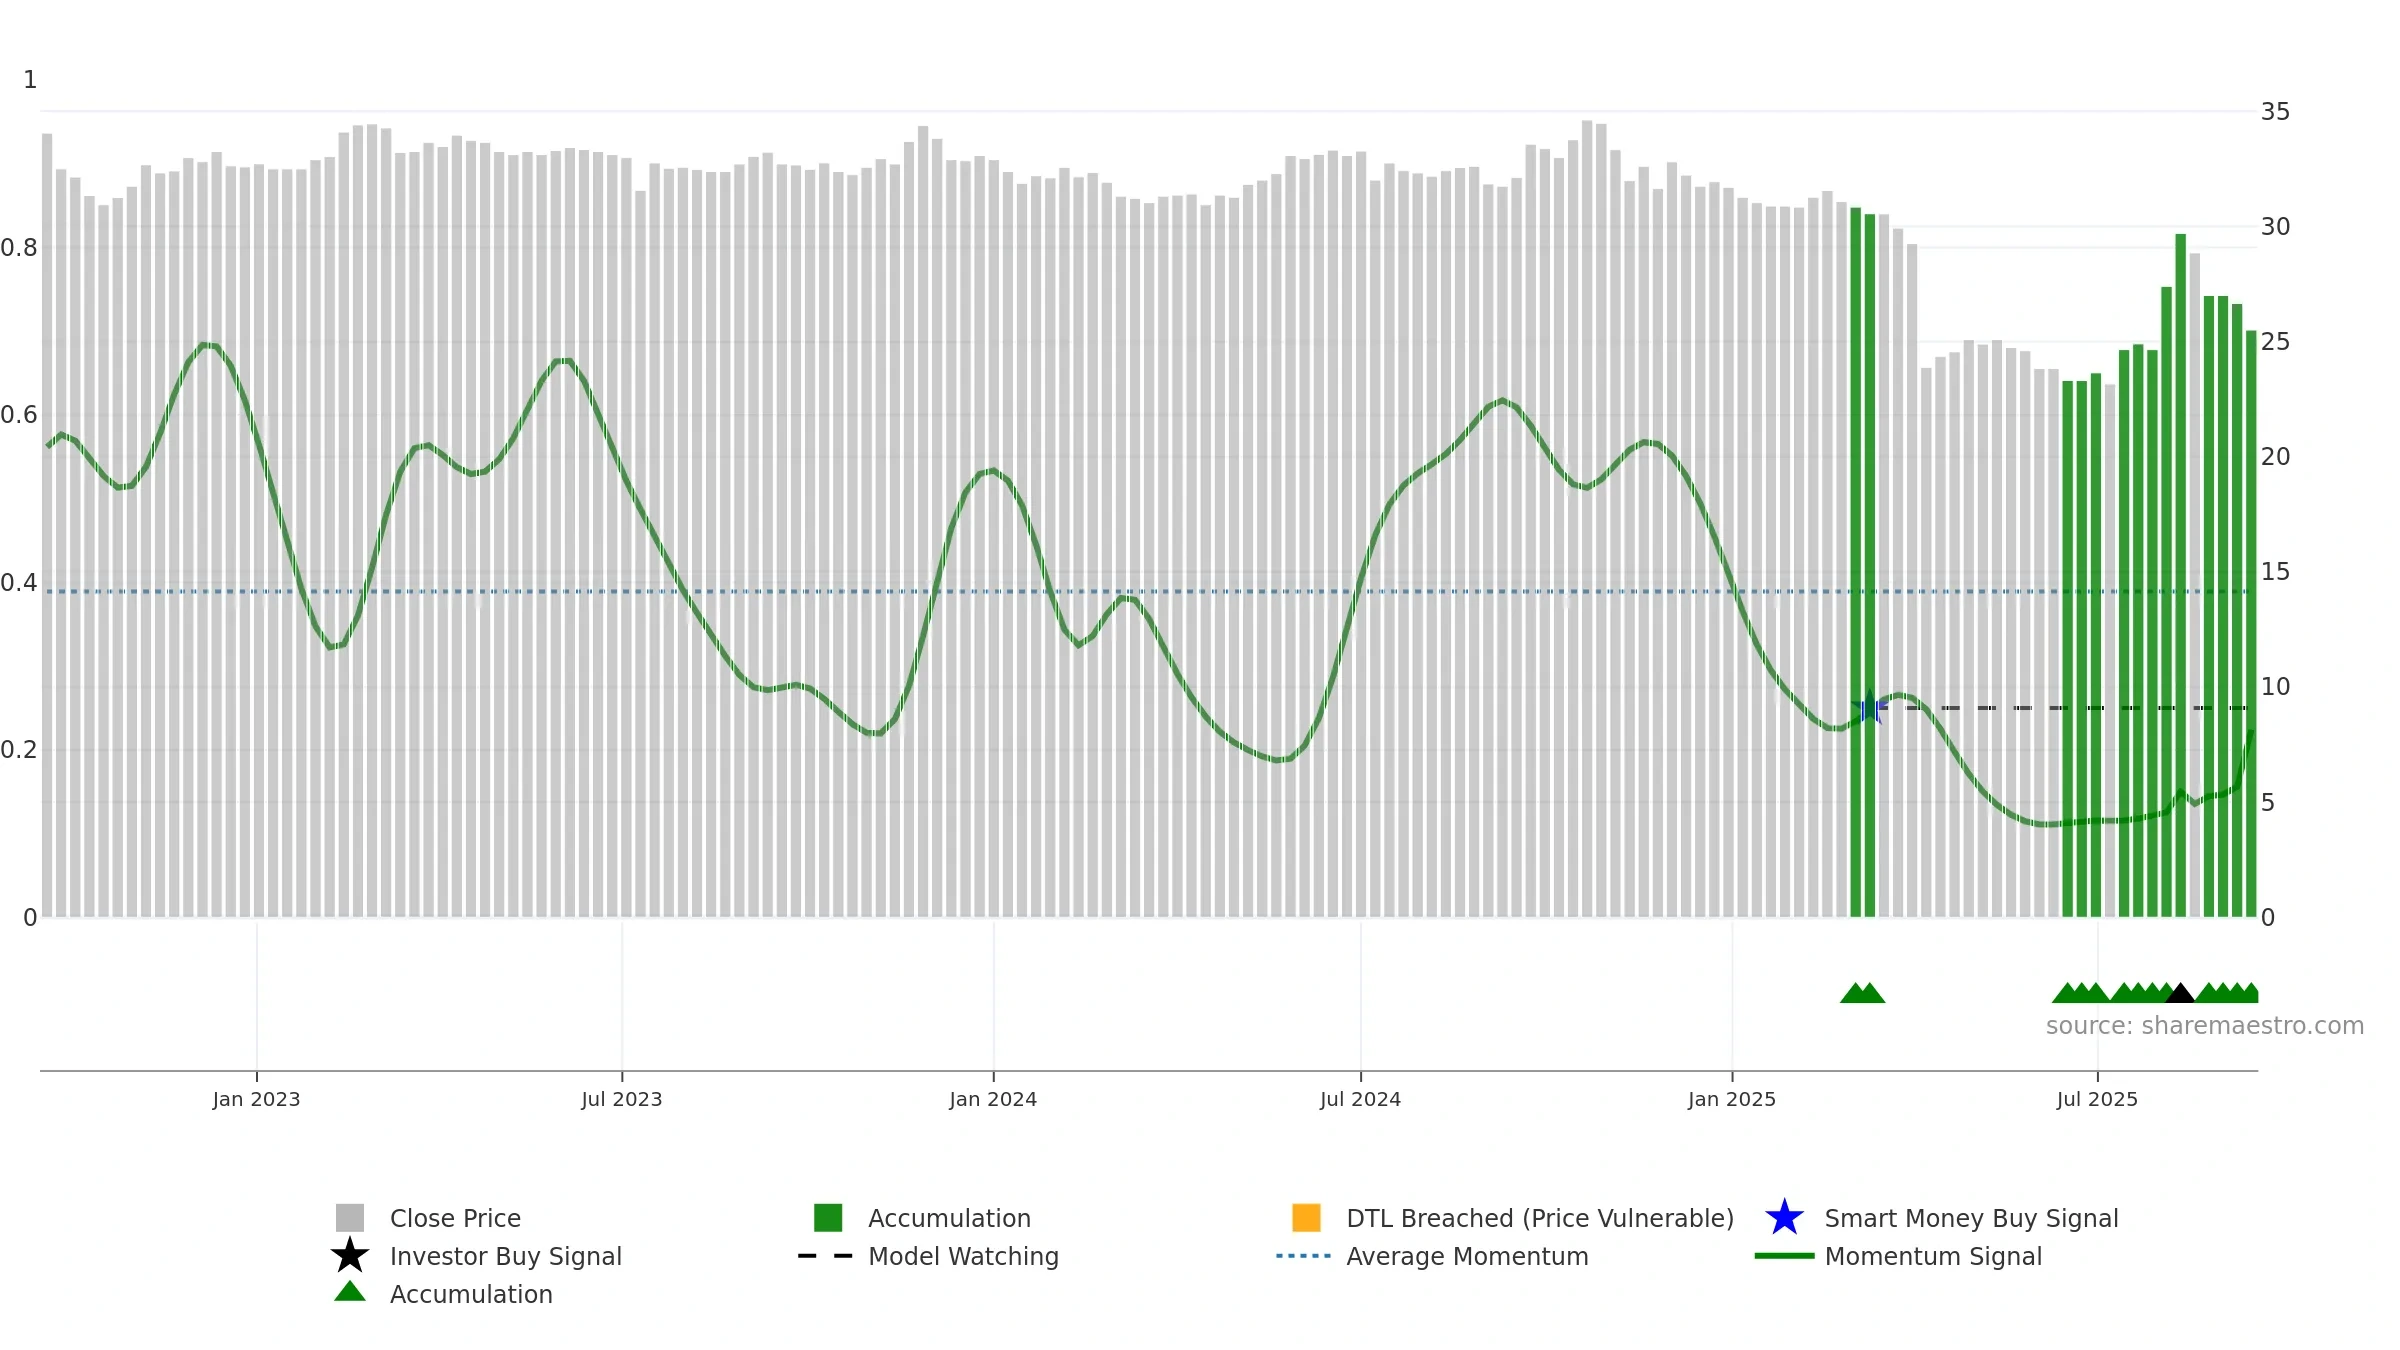2400x1350 pixels.
Task: Click the first green accumulation triangle after Jan 2025
Action: click(1853, 993)
